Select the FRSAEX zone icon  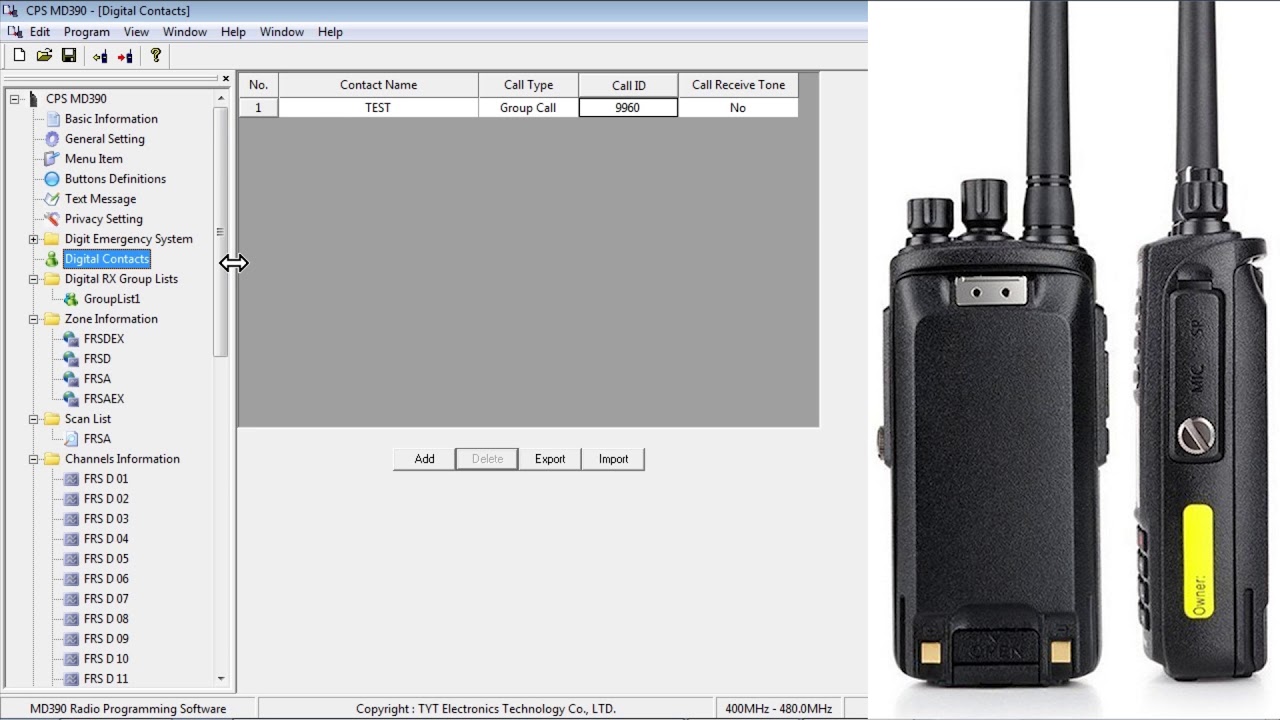[71, 399]
